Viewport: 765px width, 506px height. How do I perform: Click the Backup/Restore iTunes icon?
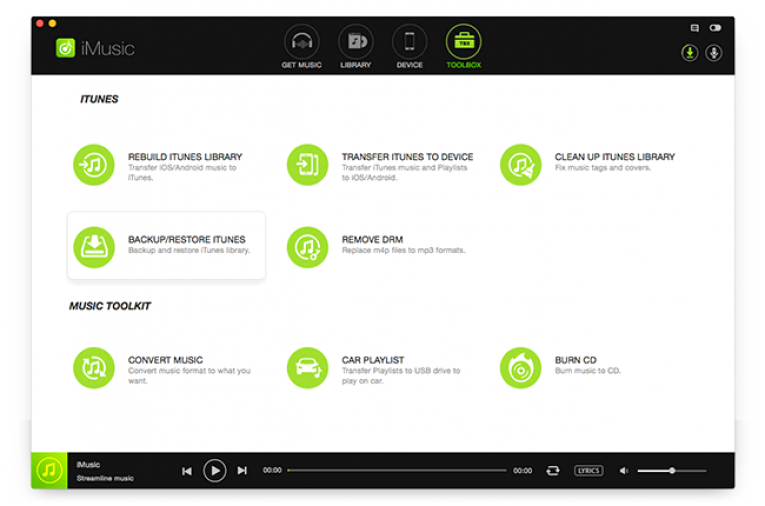click(94, 247)
